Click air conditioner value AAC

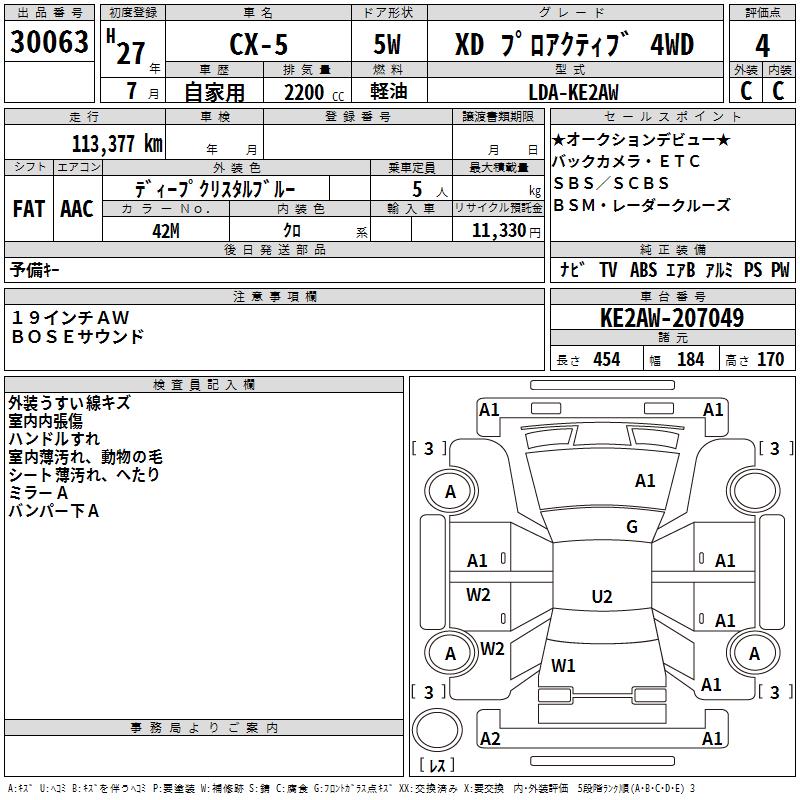77,209
